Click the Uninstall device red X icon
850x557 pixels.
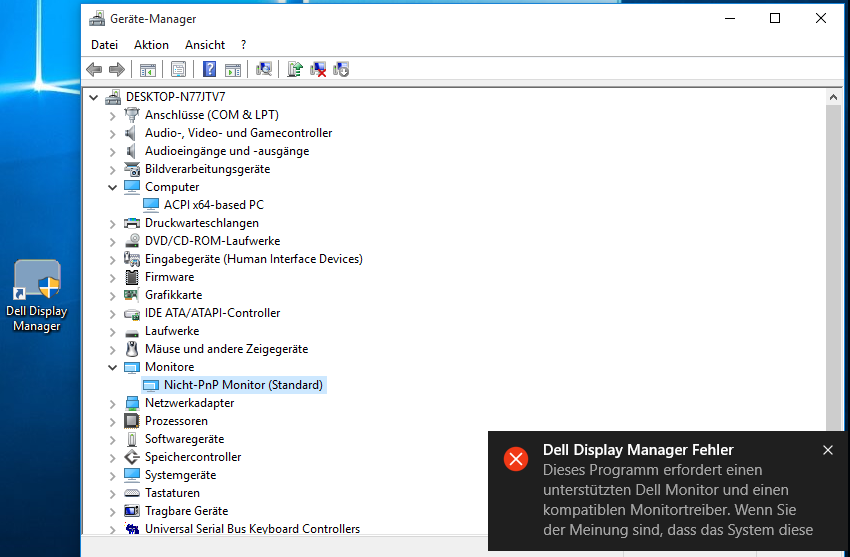point(318,69)
